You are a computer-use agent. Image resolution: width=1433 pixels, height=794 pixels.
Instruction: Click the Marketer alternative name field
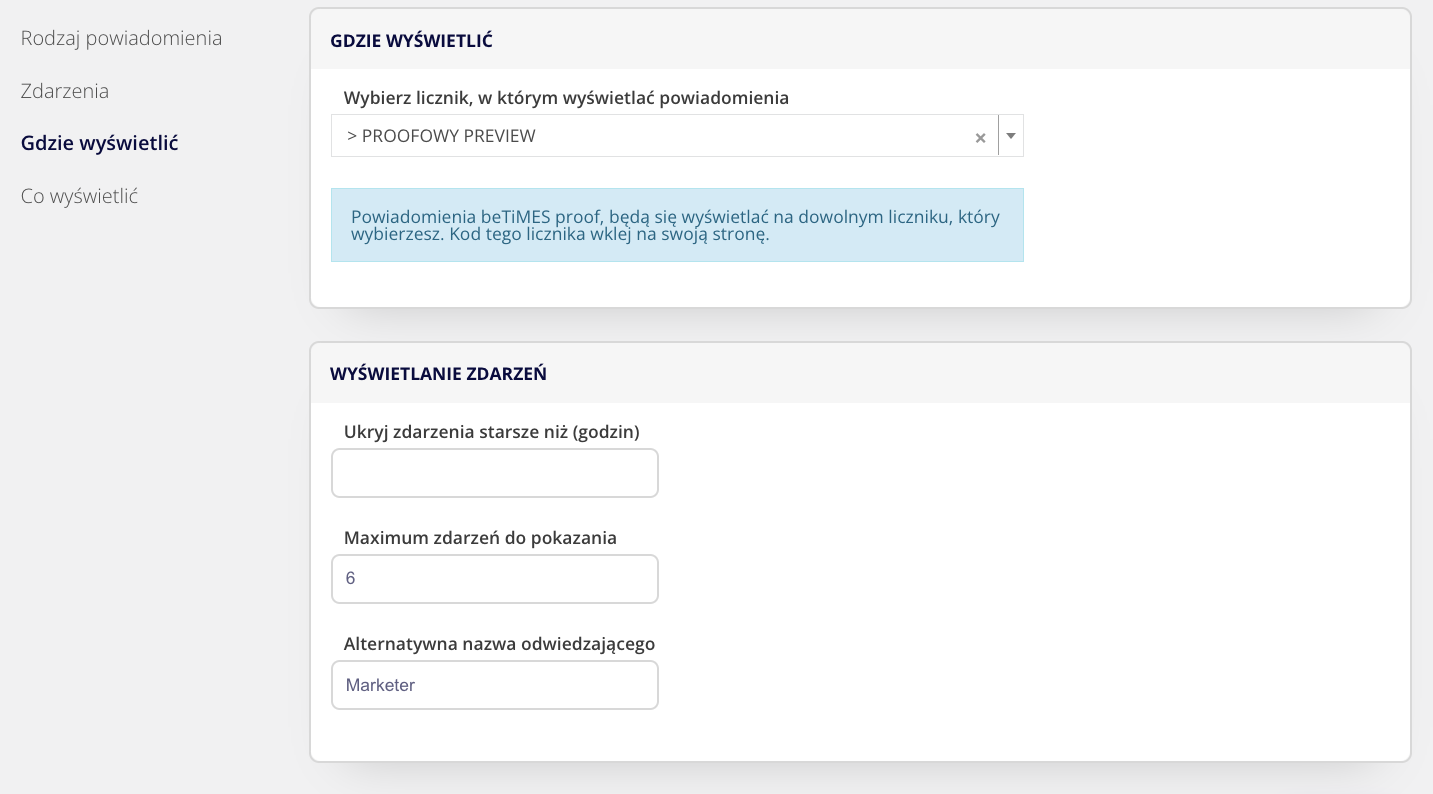click(x=494, y=685)
